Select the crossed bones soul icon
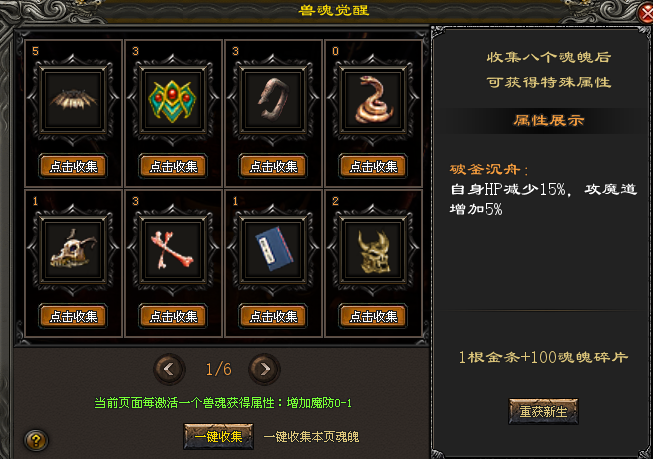This screenshot has width=653, height=459. pos(173,250)
